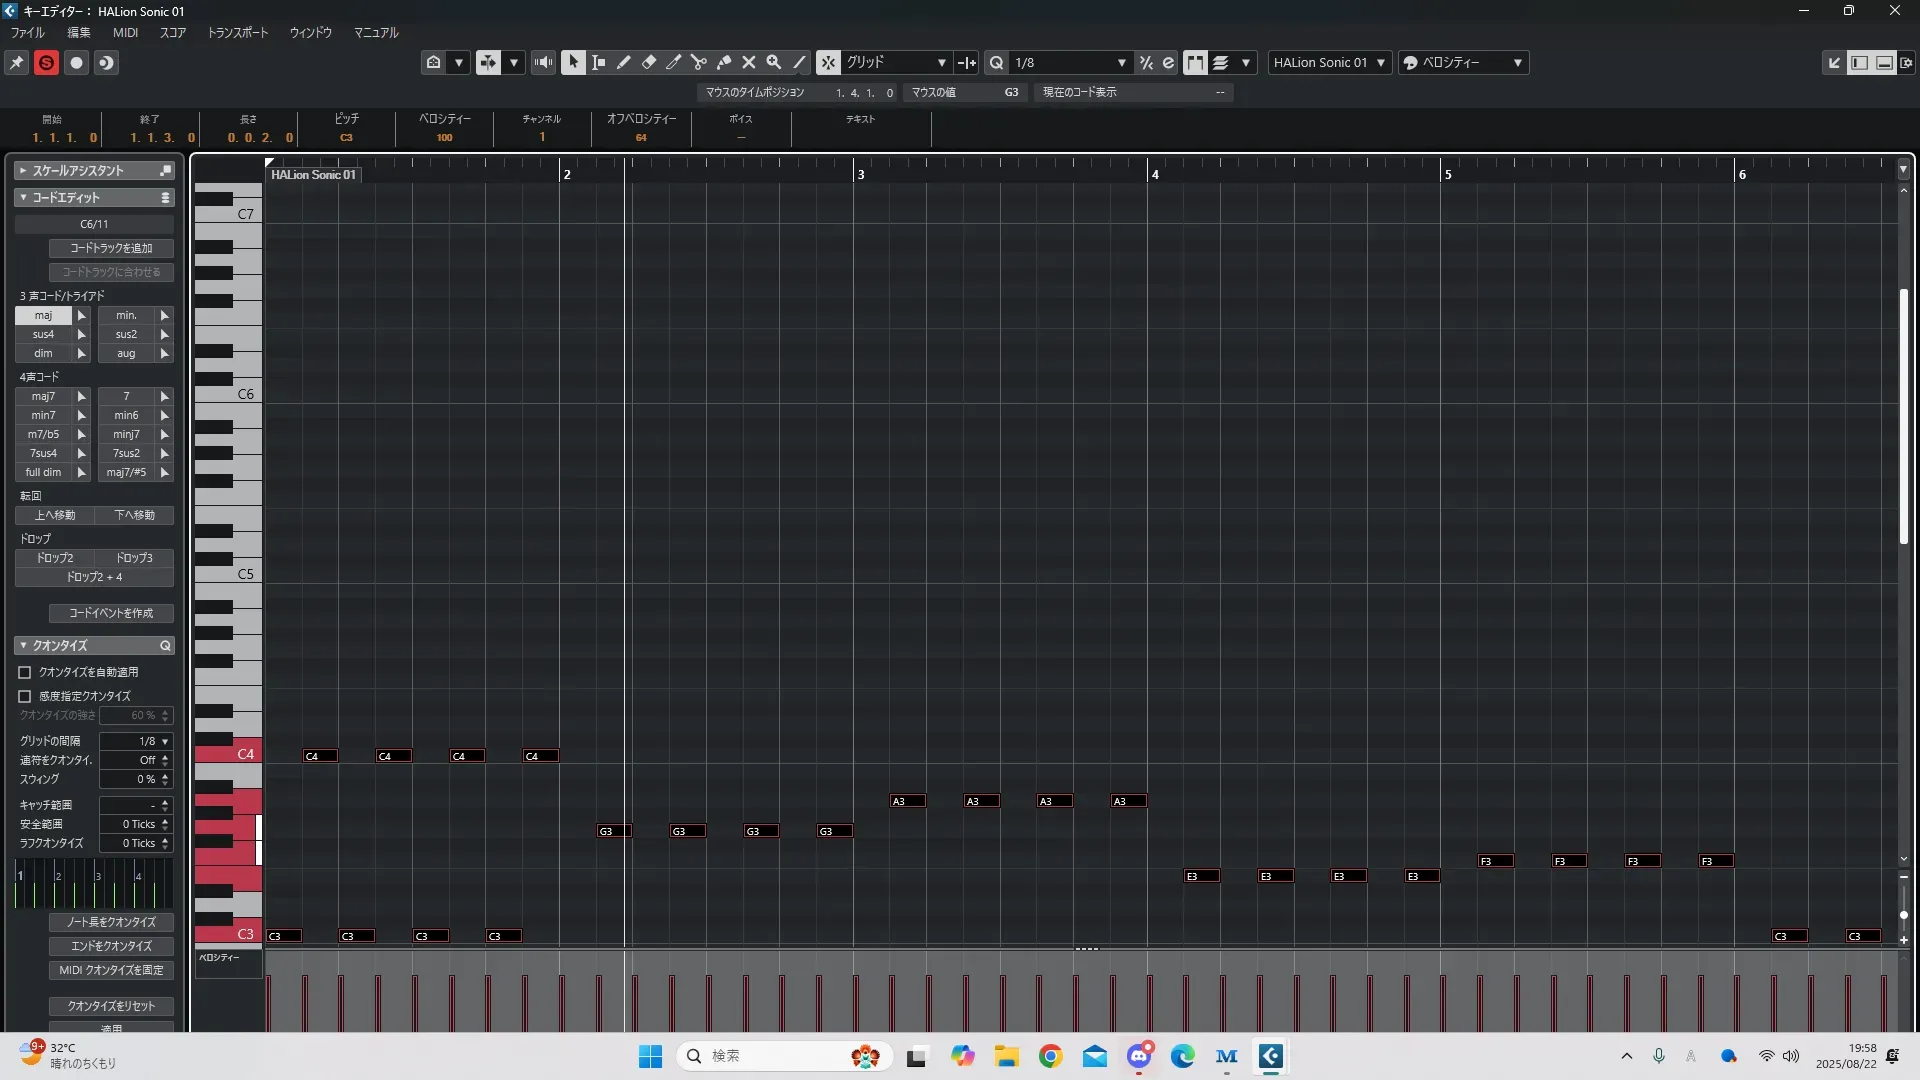Select the Draw pencil tool

coord(624,62)
